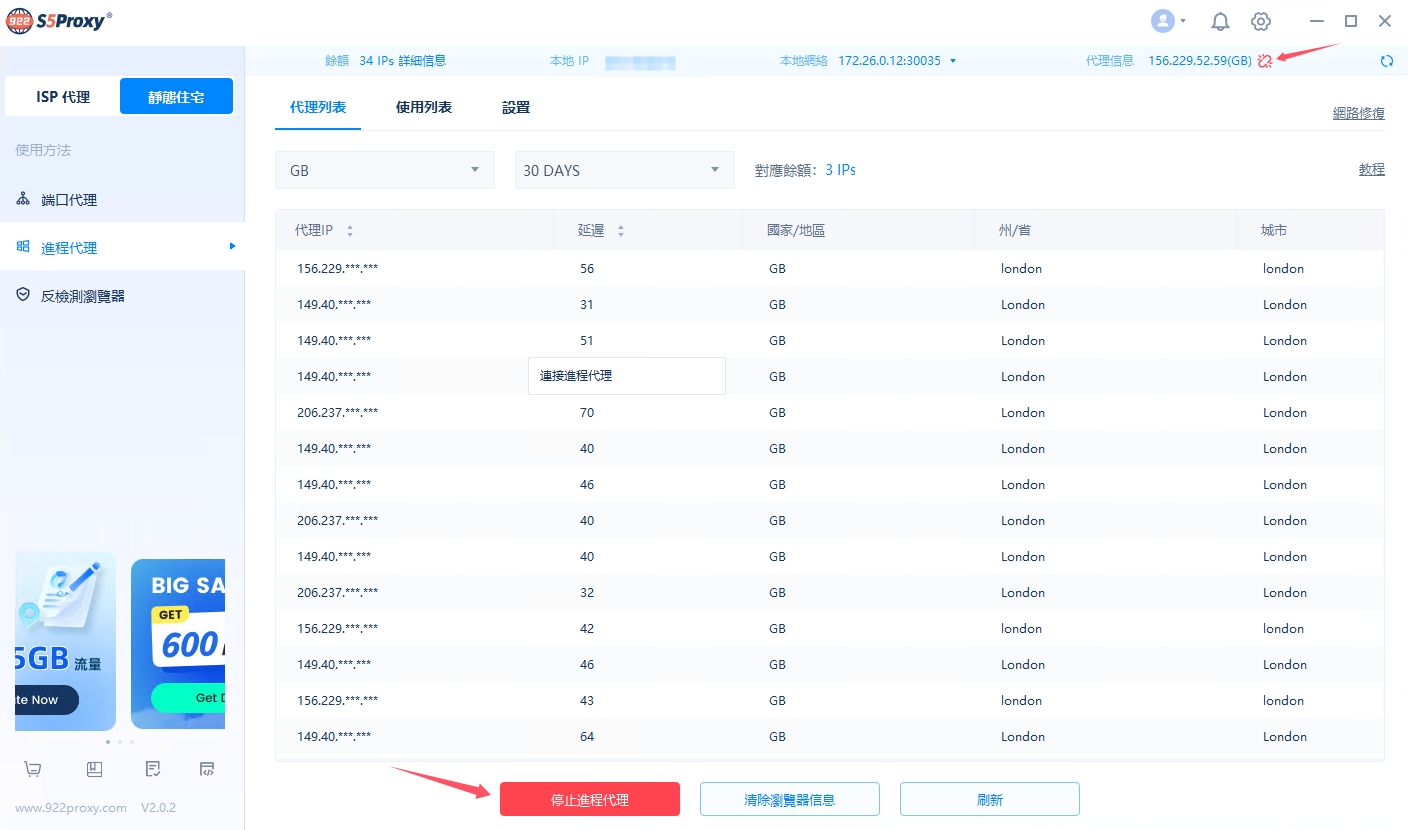Click the blue refresh icon in info bar
Image resolution: width=1408 pixels, height=830 pixels.
(1386, 61)
